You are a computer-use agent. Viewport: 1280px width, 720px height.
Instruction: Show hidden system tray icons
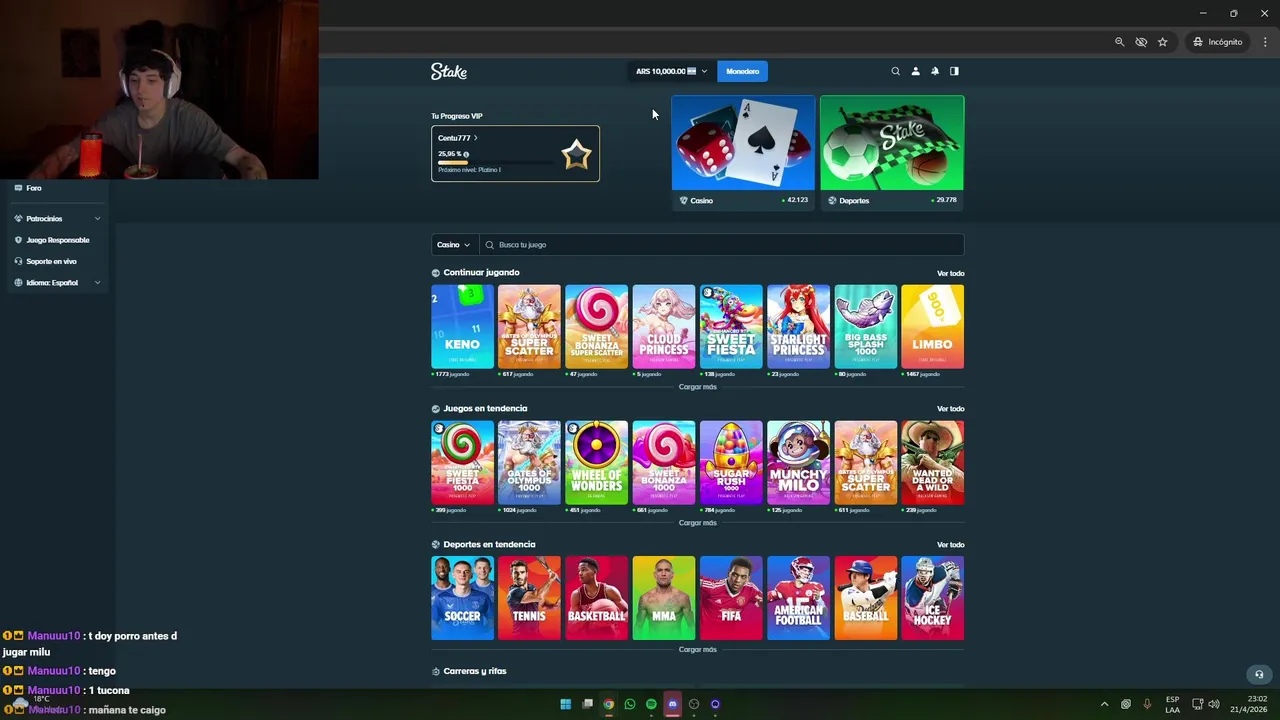[x=1104, y=704]
